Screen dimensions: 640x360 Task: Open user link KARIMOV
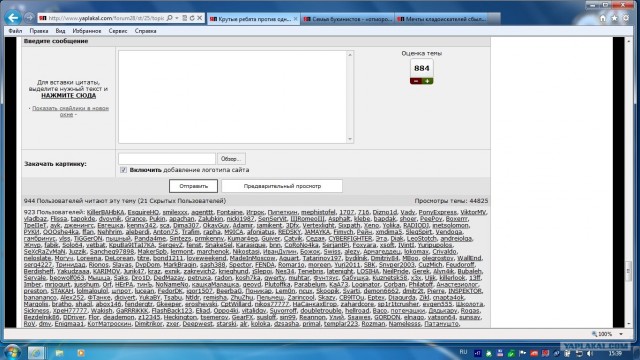pyautogui.click(x=106, y=271)
